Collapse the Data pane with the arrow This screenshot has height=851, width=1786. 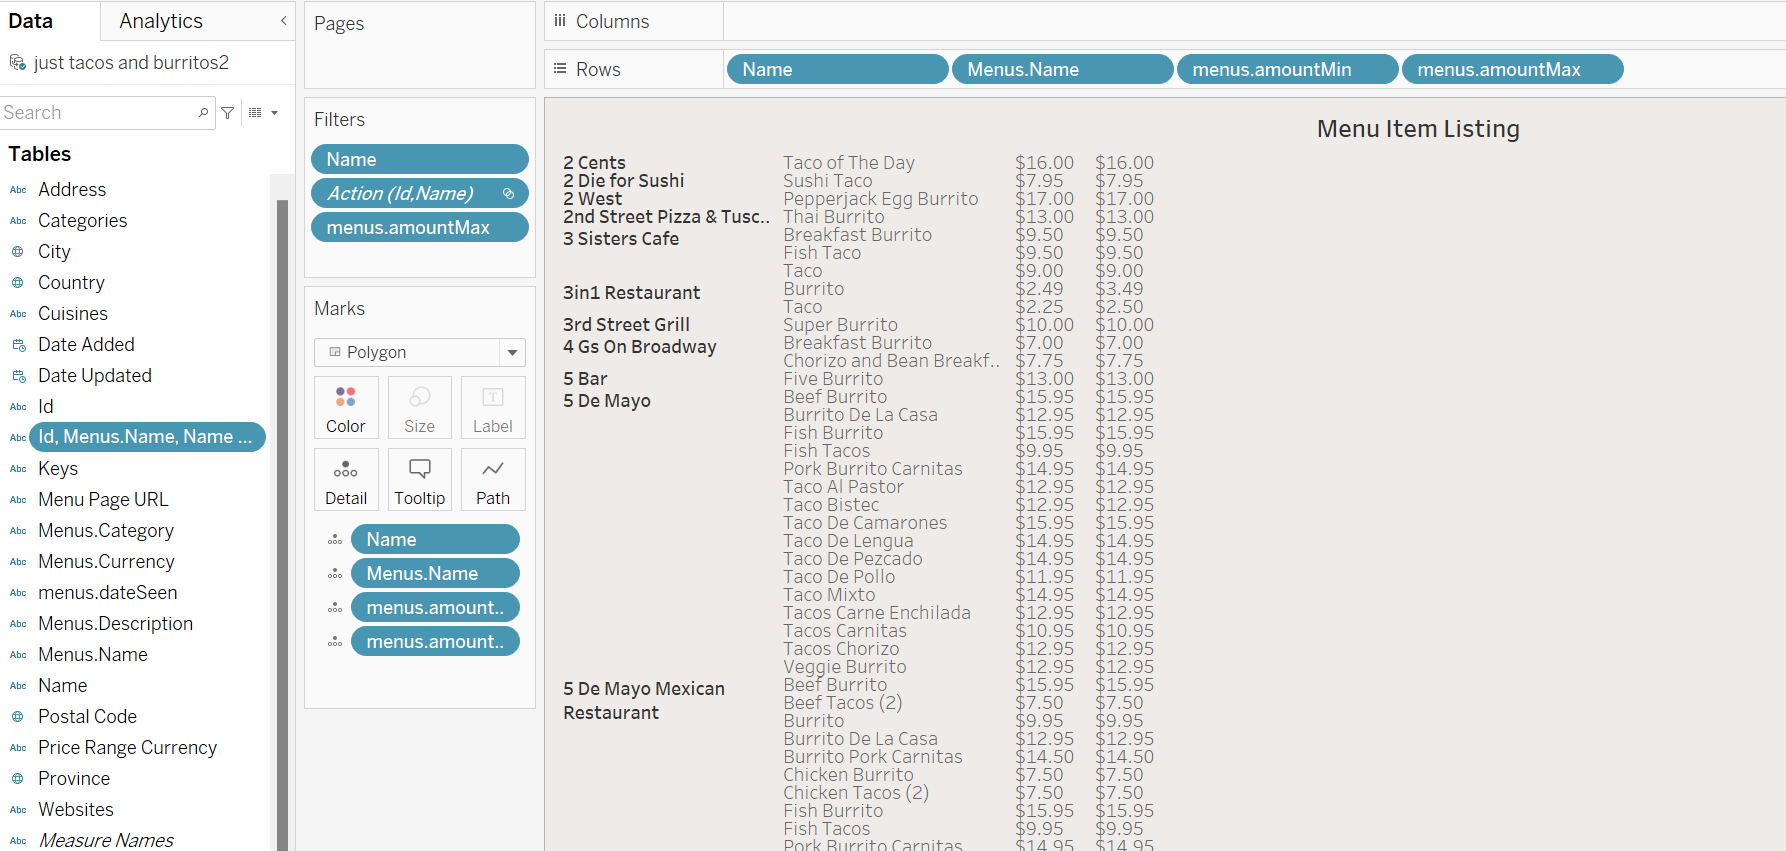click(x=284, y=21)
